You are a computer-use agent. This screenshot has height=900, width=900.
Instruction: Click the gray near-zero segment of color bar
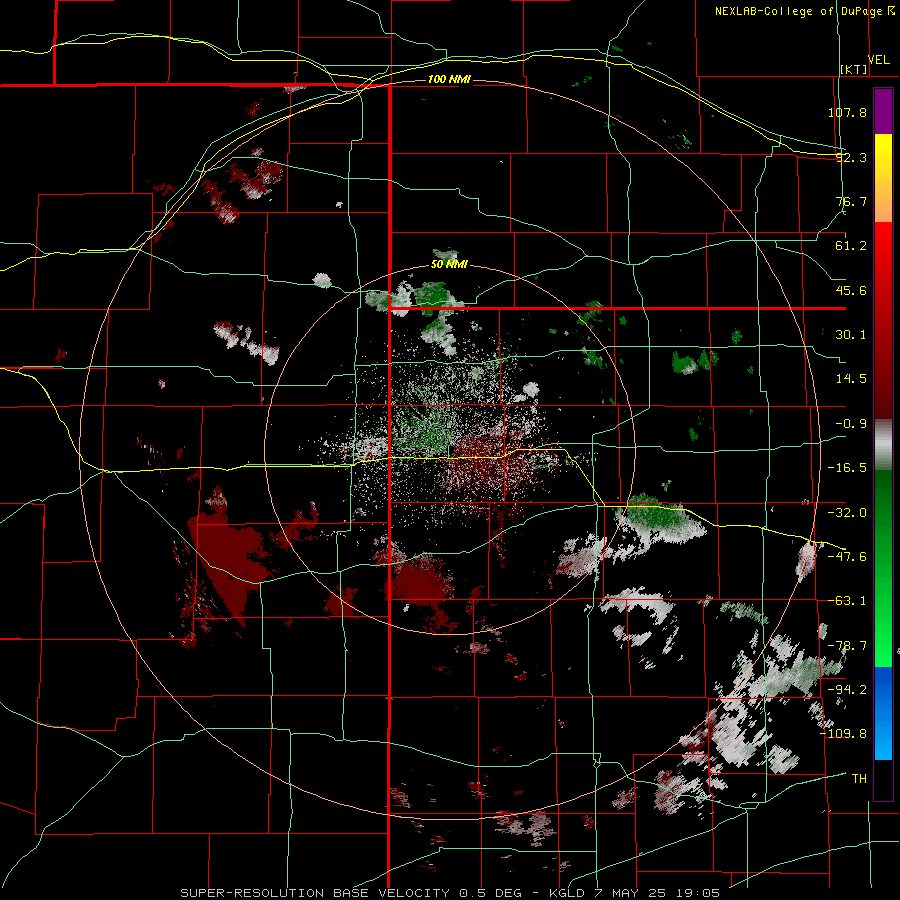(x=883, y=445)
